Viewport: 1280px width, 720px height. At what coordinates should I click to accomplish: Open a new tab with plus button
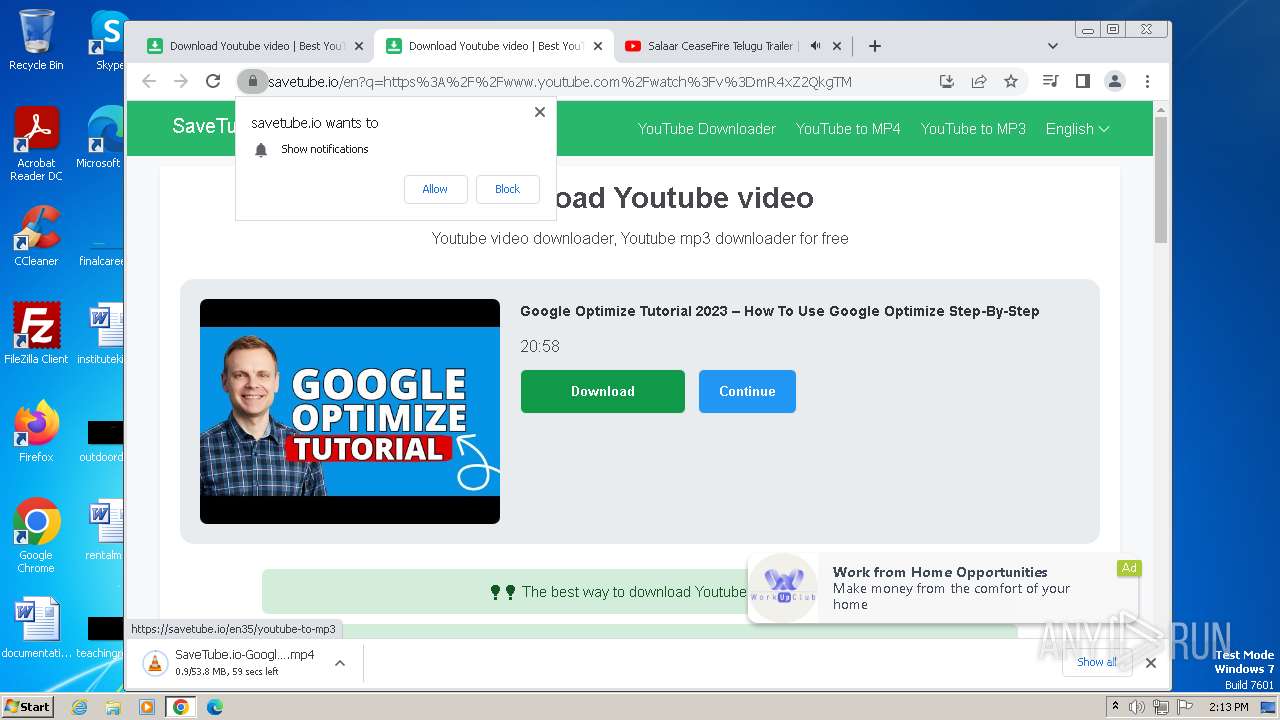click(875, 46)
